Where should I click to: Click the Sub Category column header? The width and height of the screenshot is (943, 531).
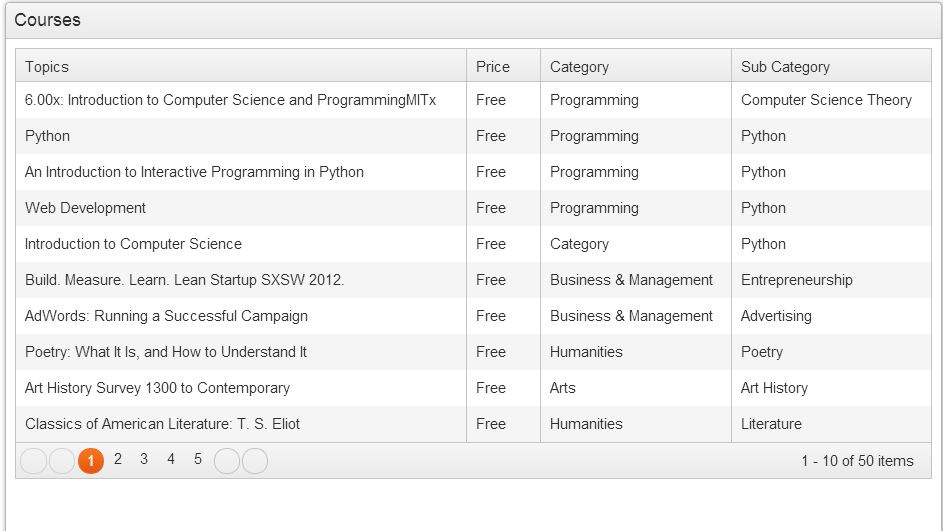tap(785, 67)
